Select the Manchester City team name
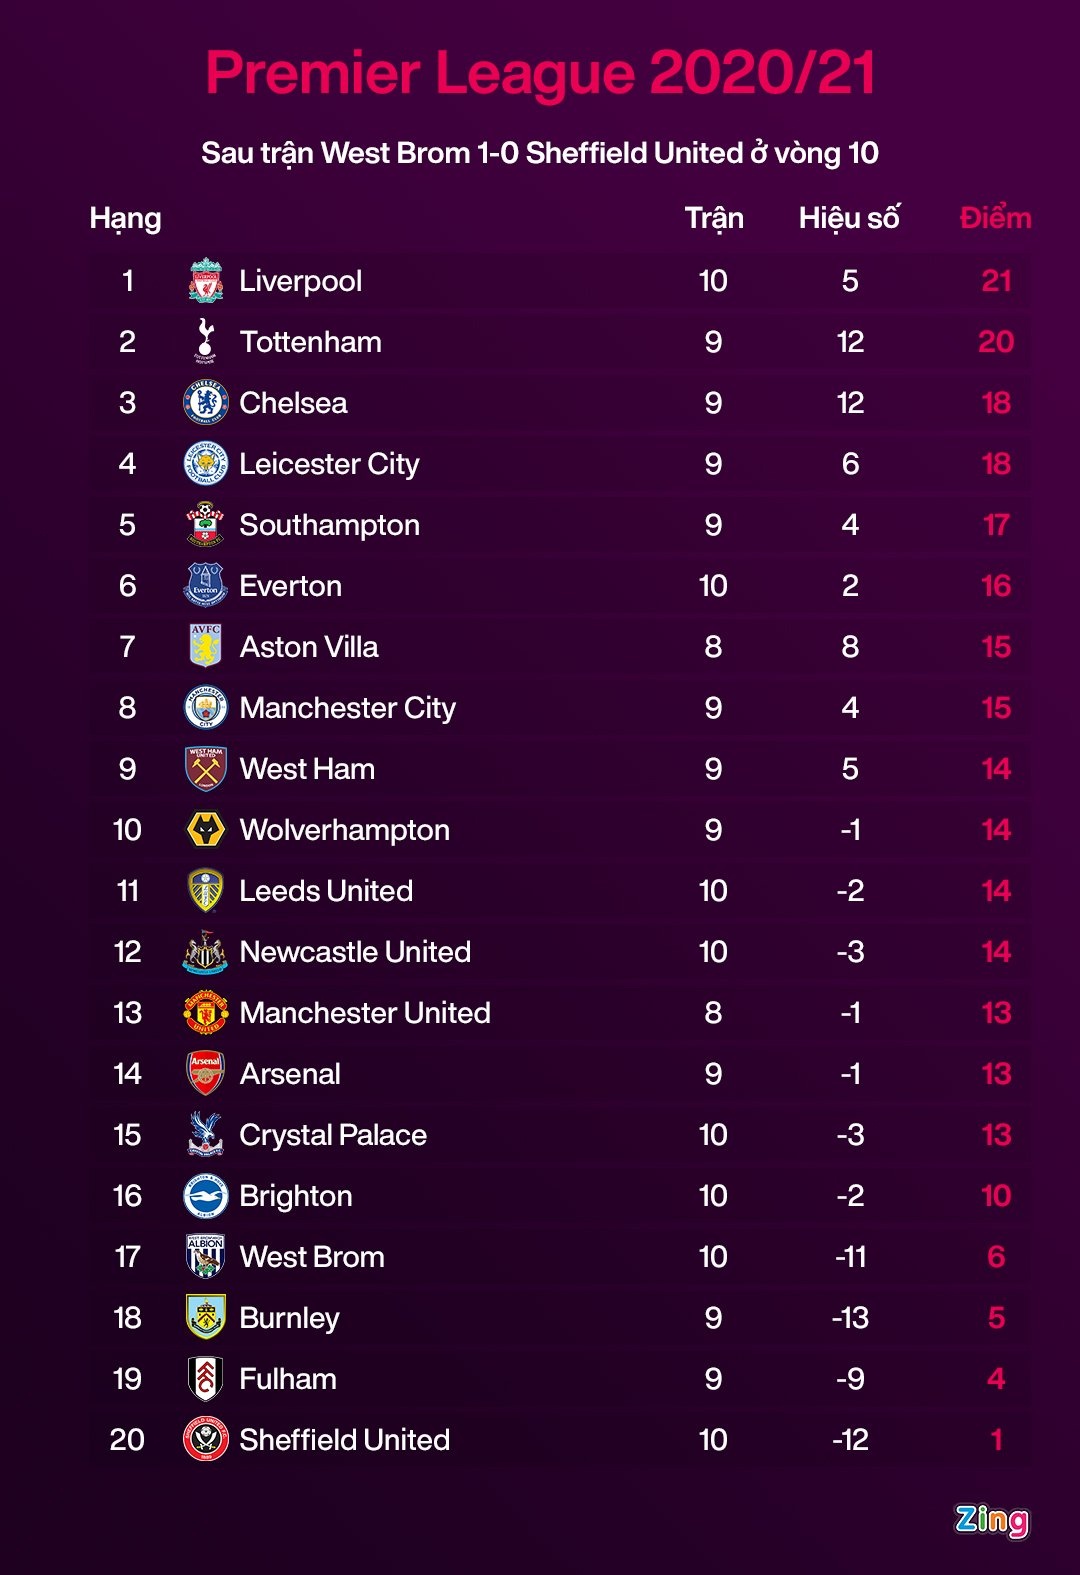1080x1575 pixels. [347, 708]
